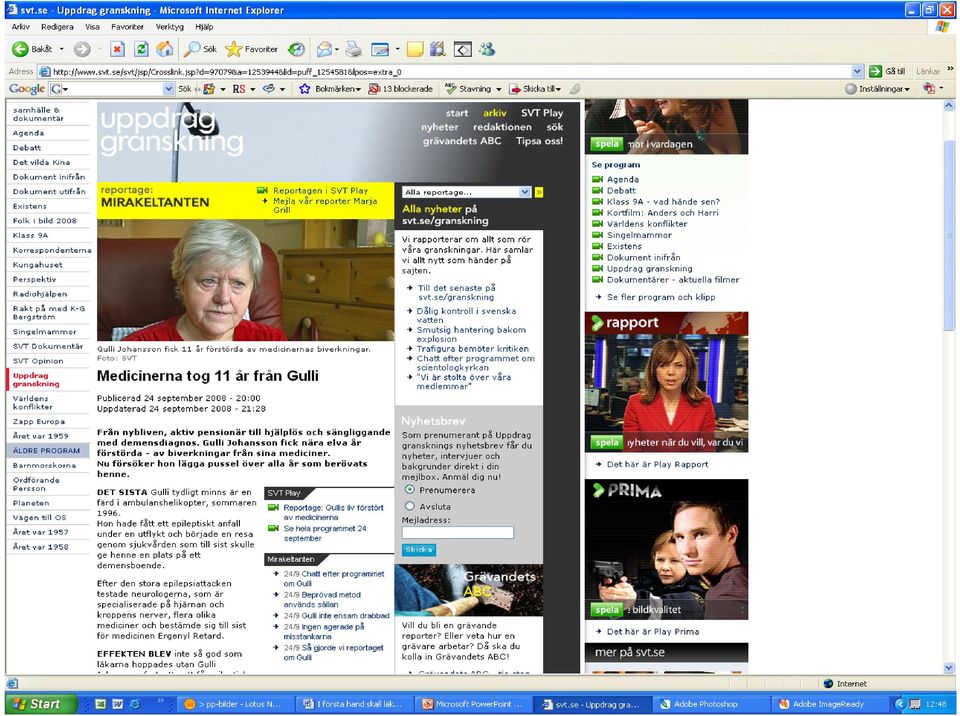Open the Back button history dropdown
Viewport: 960px width, 716px height.
62,49
